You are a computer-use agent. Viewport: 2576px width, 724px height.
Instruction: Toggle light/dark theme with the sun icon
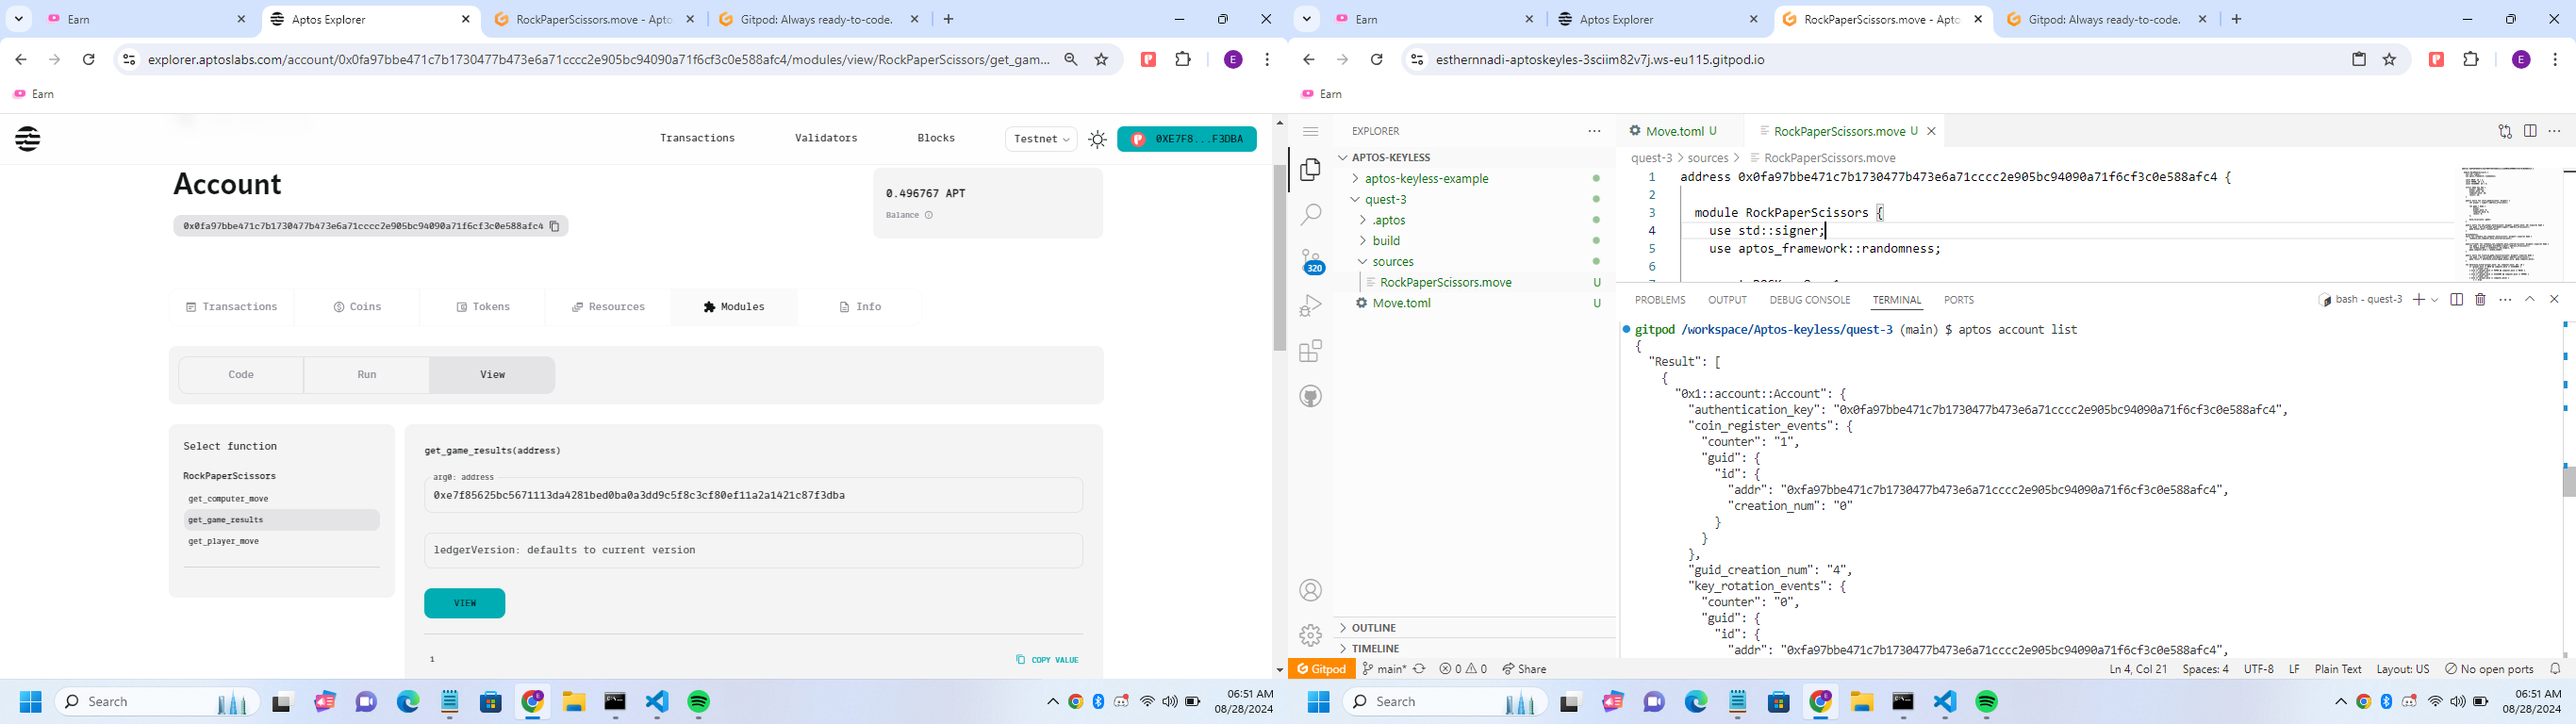coord(1097,140)
